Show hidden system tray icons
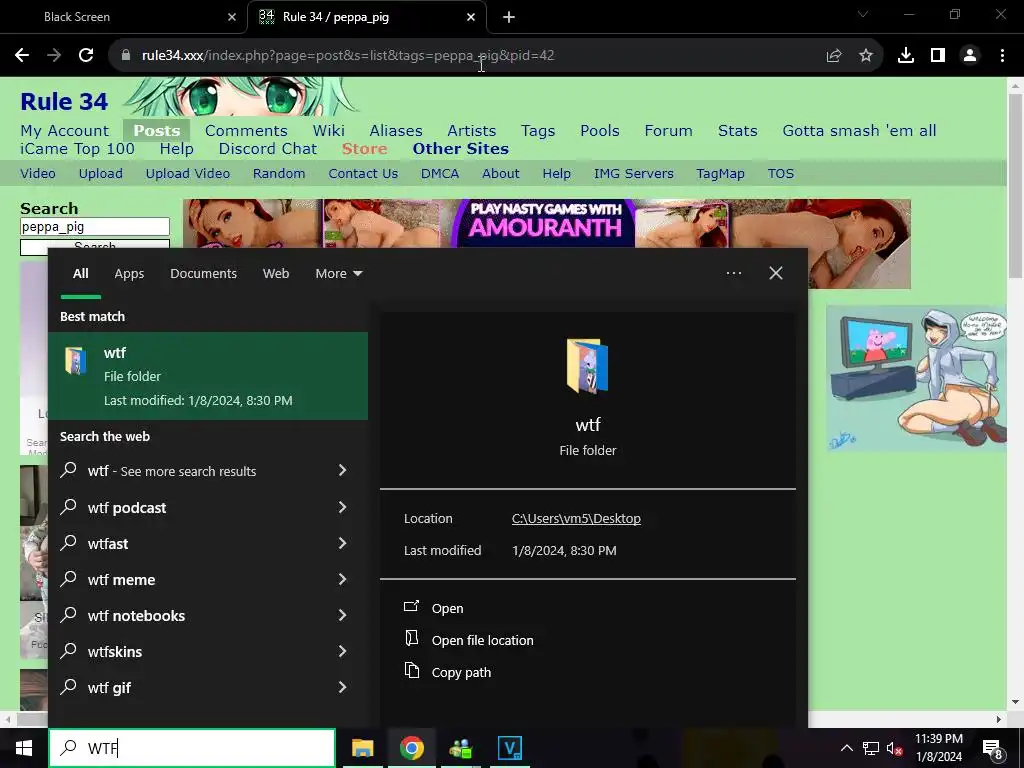This screenshot has width=1024, height=768. (846, 748)
